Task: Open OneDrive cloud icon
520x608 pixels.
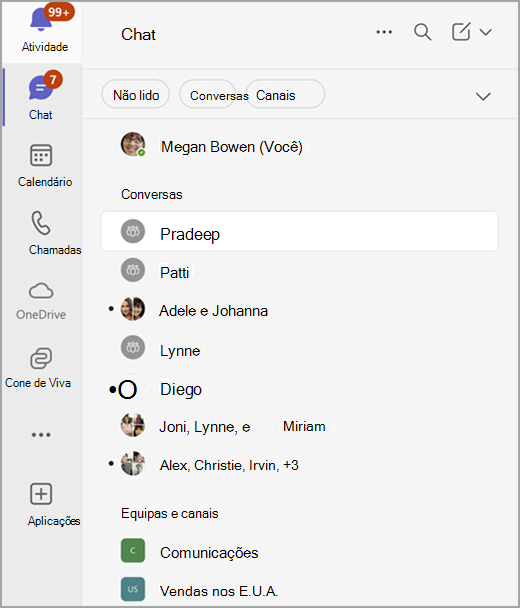Action: (x=41, y=291)
